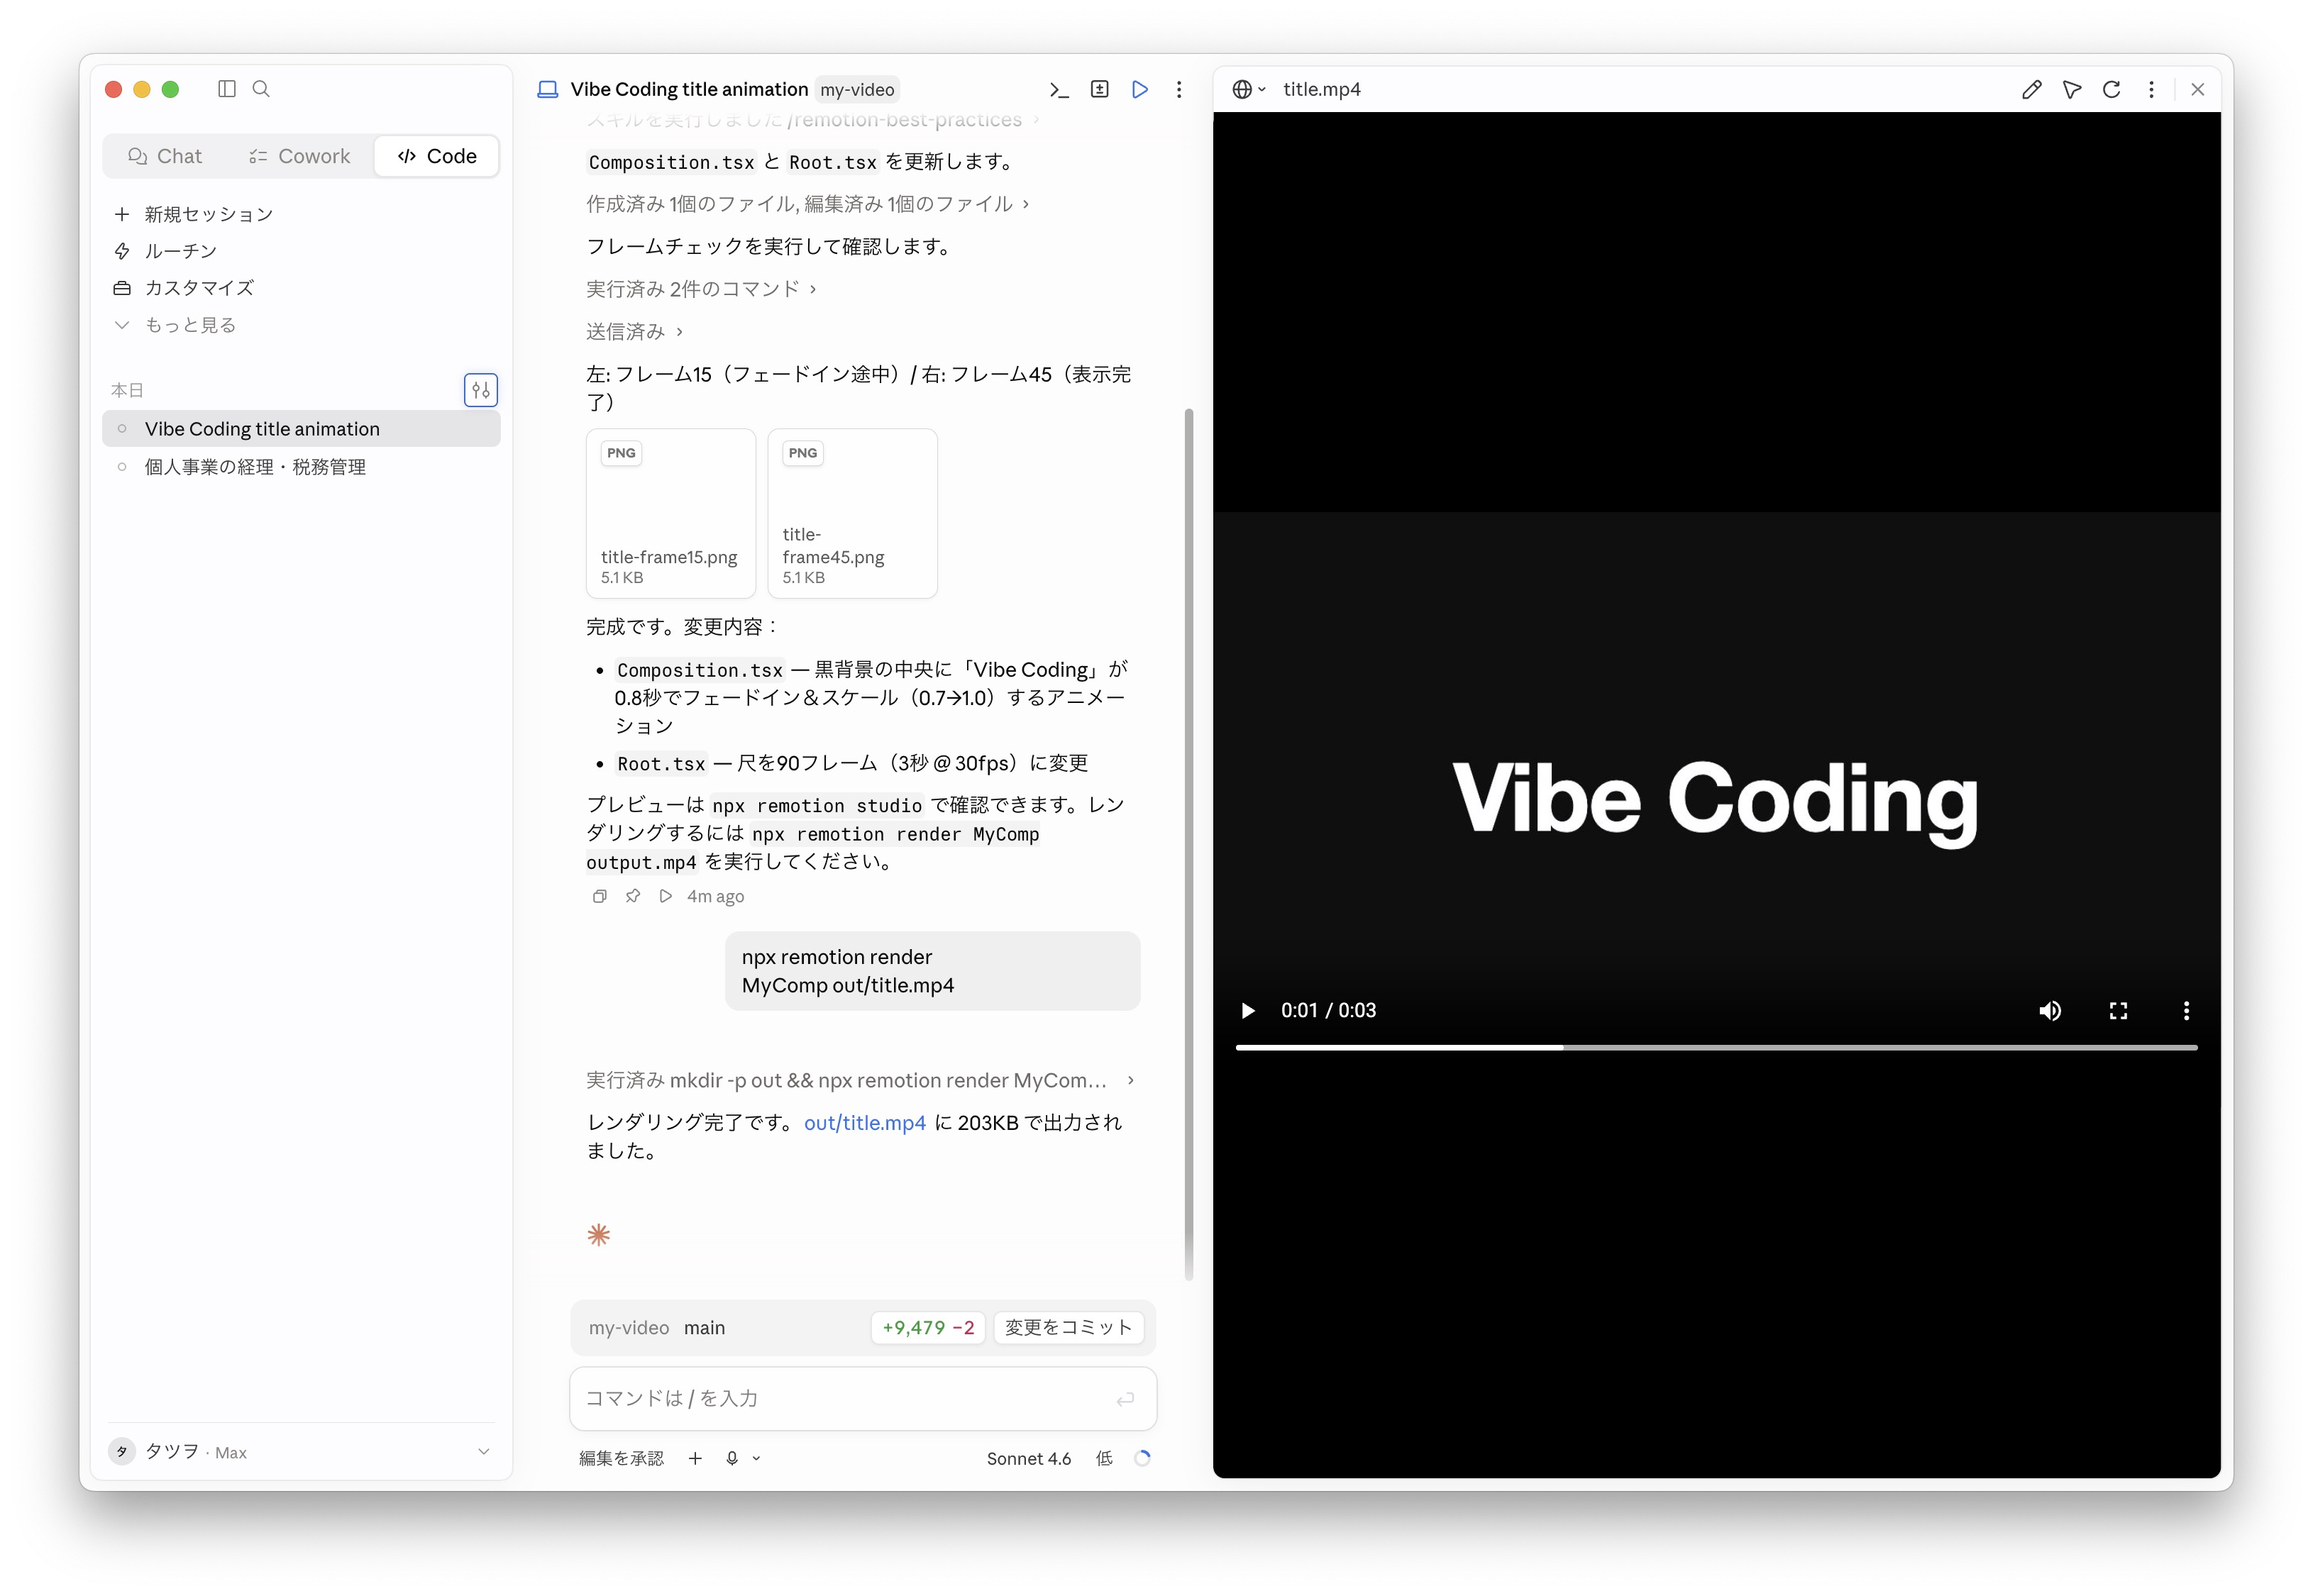Expand the タツヲ account menu chevron
2313x1596 pixels.
coord(484,1451)
